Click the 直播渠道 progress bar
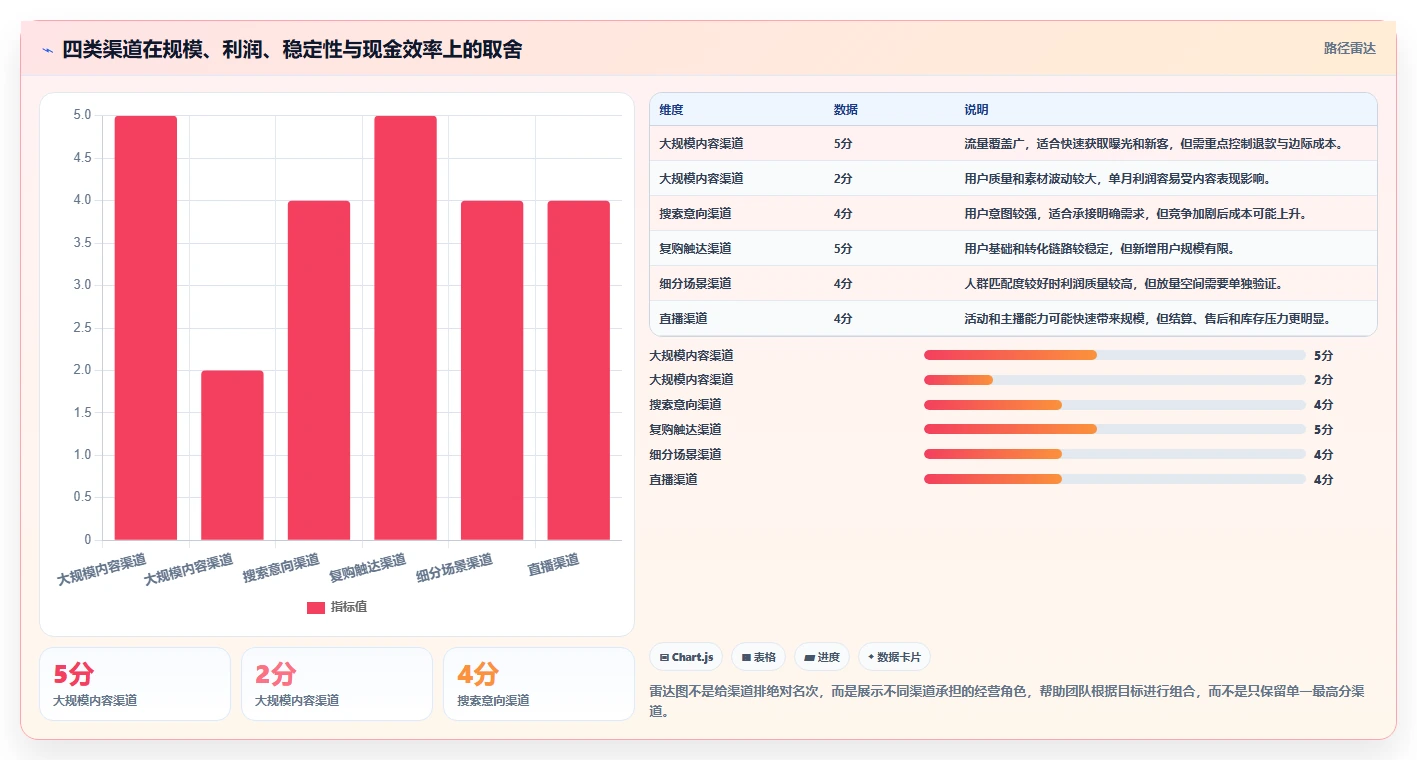The image size is (1417, 760). coord(1115,479)
